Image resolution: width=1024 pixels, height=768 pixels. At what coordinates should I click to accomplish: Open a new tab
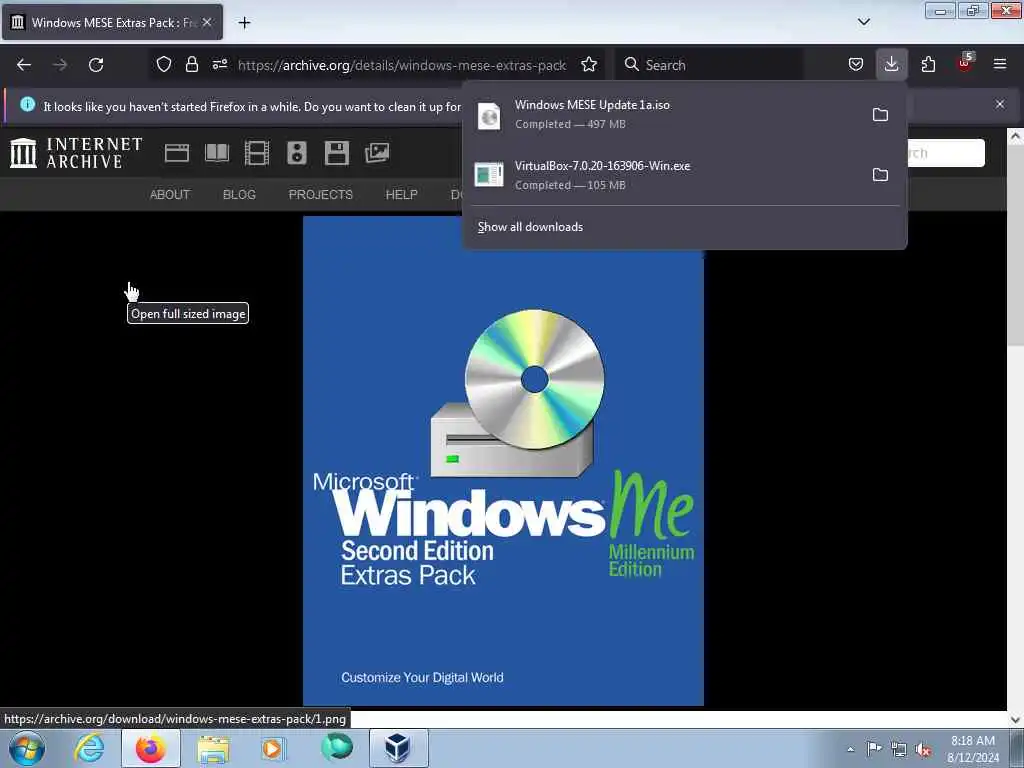tap(244, 22)
